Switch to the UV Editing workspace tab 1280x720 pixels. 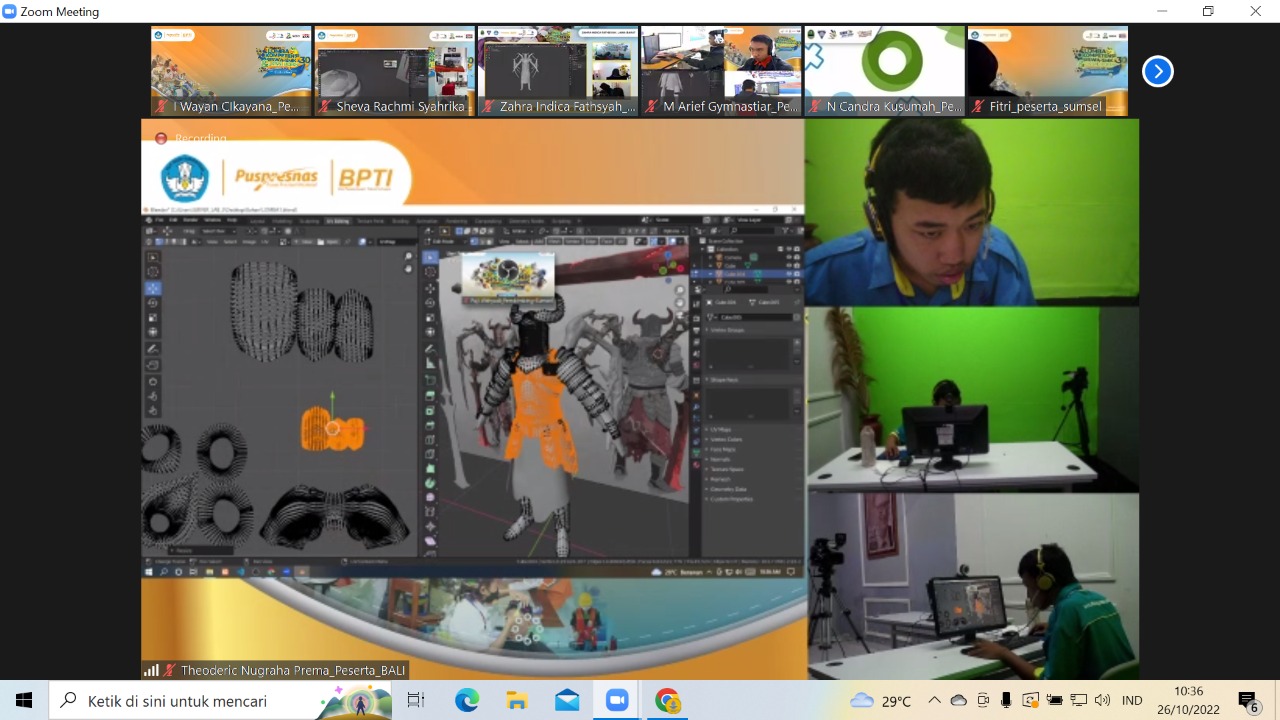tap(338, 221)
